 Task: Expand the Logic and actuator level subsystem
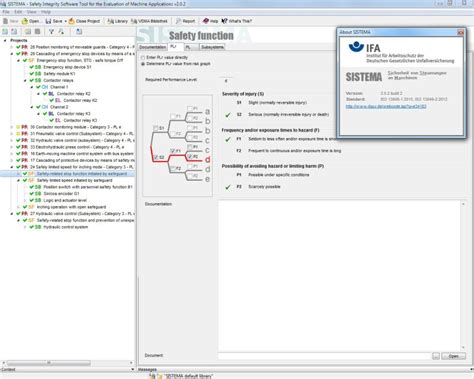(x=25, y=200)
